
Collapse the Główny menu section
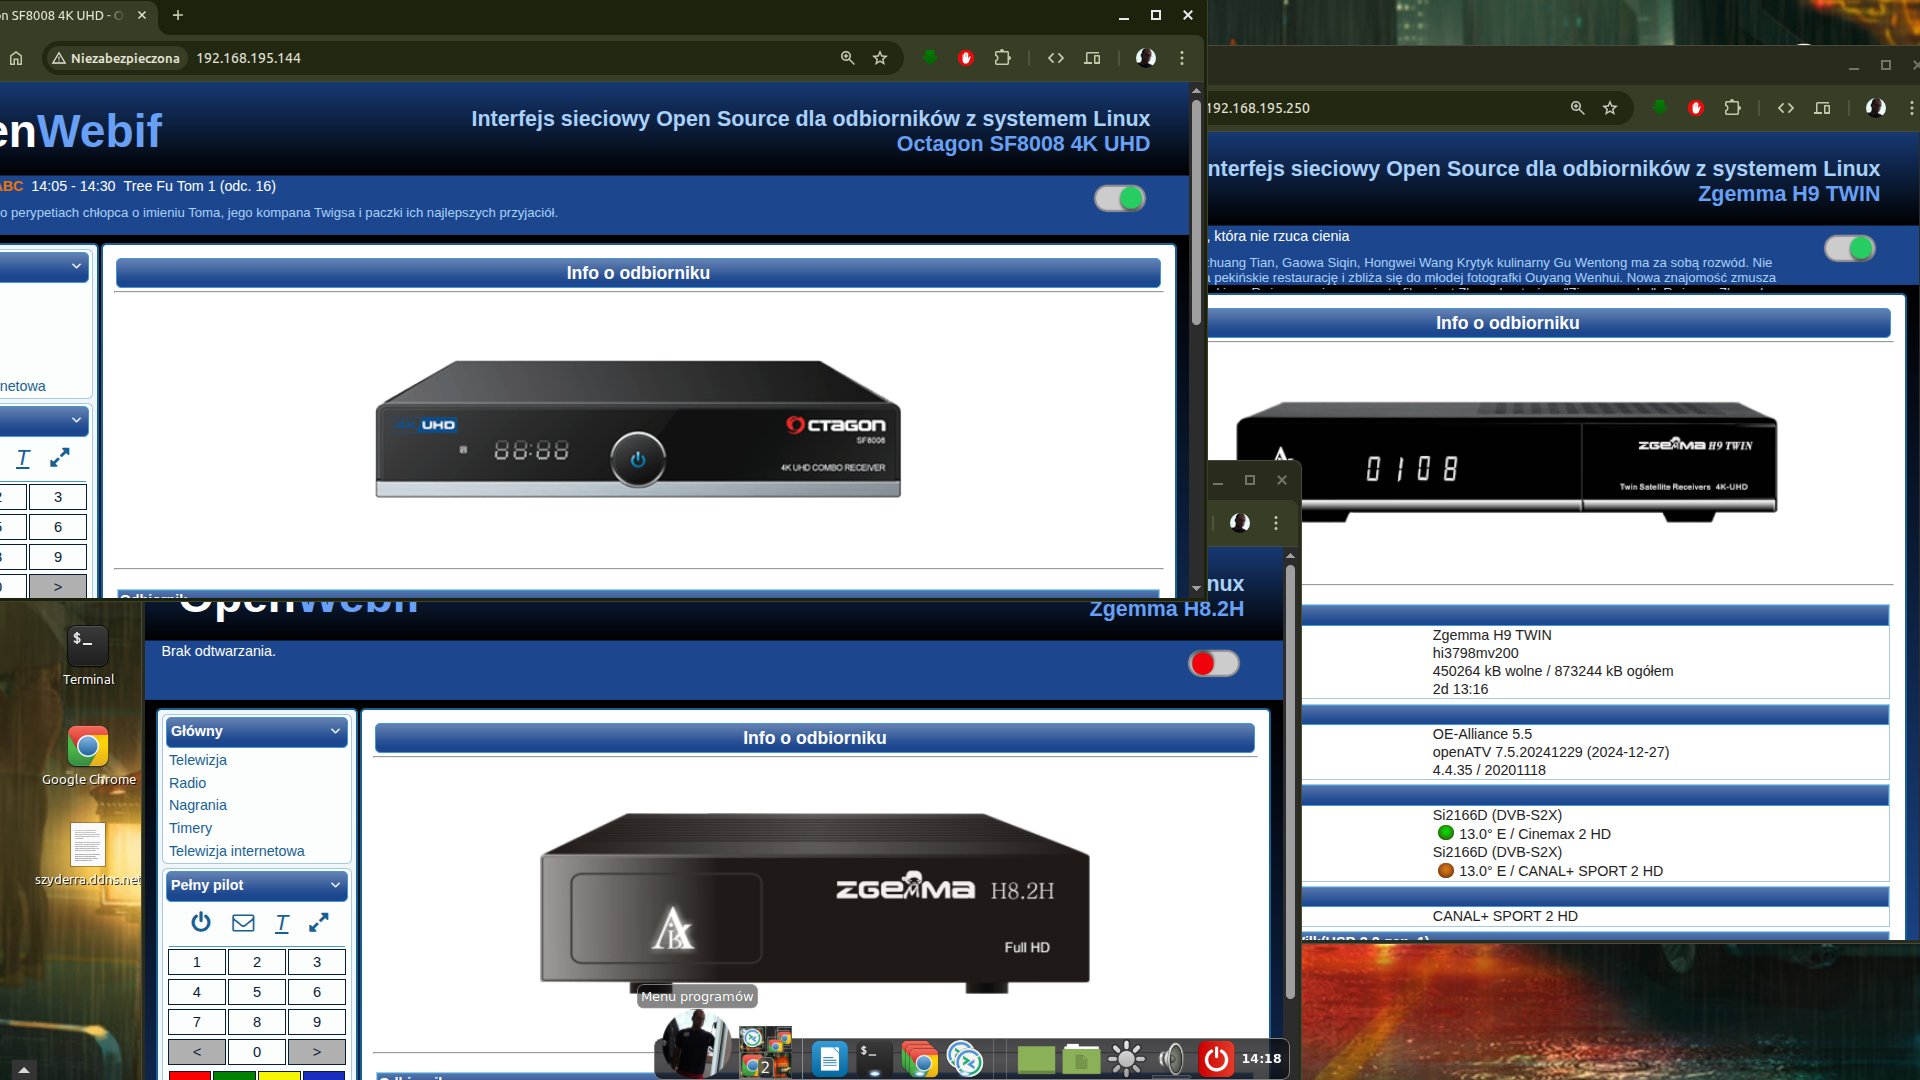[x=335, y=731]
